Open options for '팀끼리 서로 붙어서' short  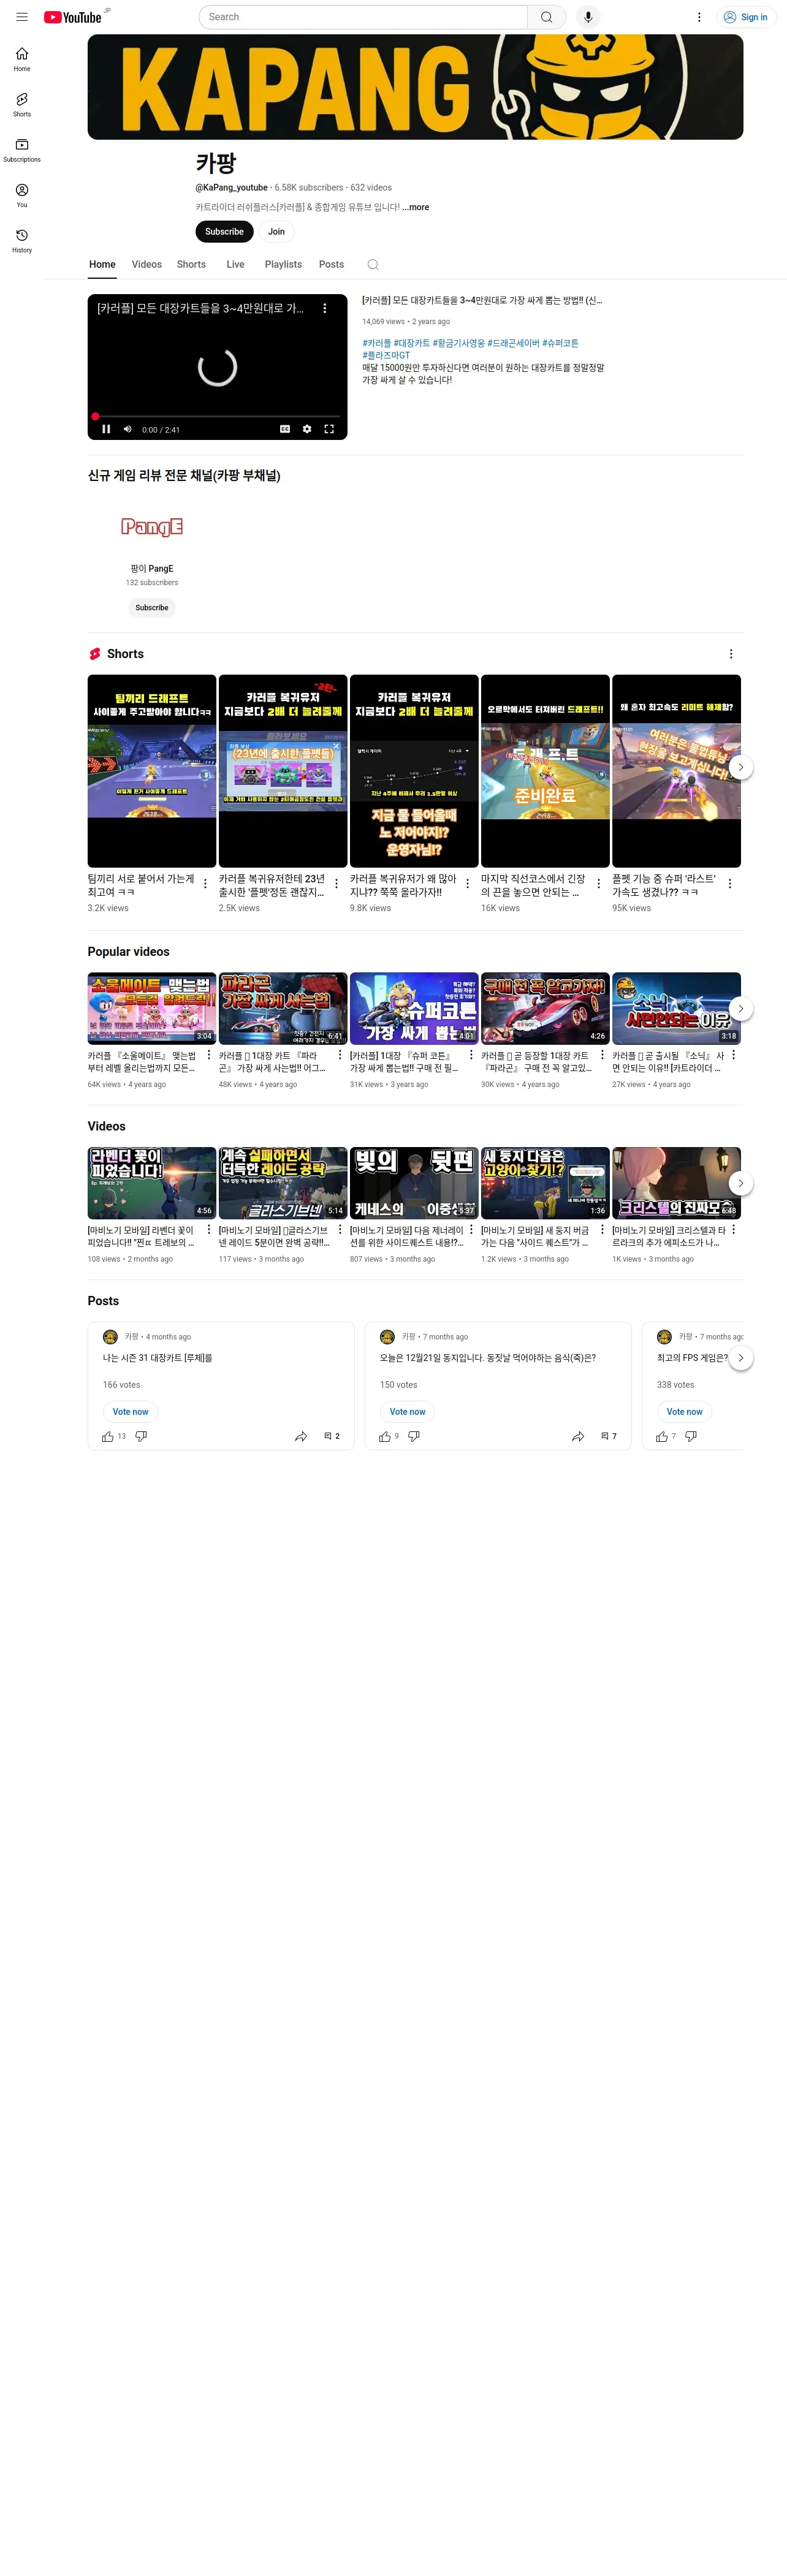(x=205, y=884)
